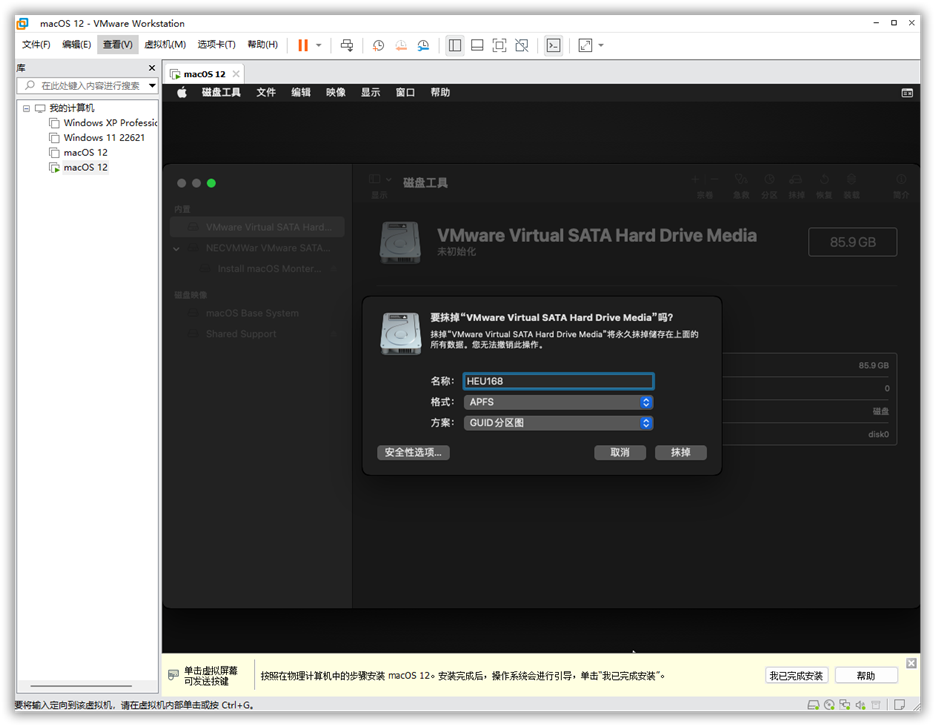Click the 分区 partition toolbar icon
This screenshot has width=935, height=726.
coord(769,179)
